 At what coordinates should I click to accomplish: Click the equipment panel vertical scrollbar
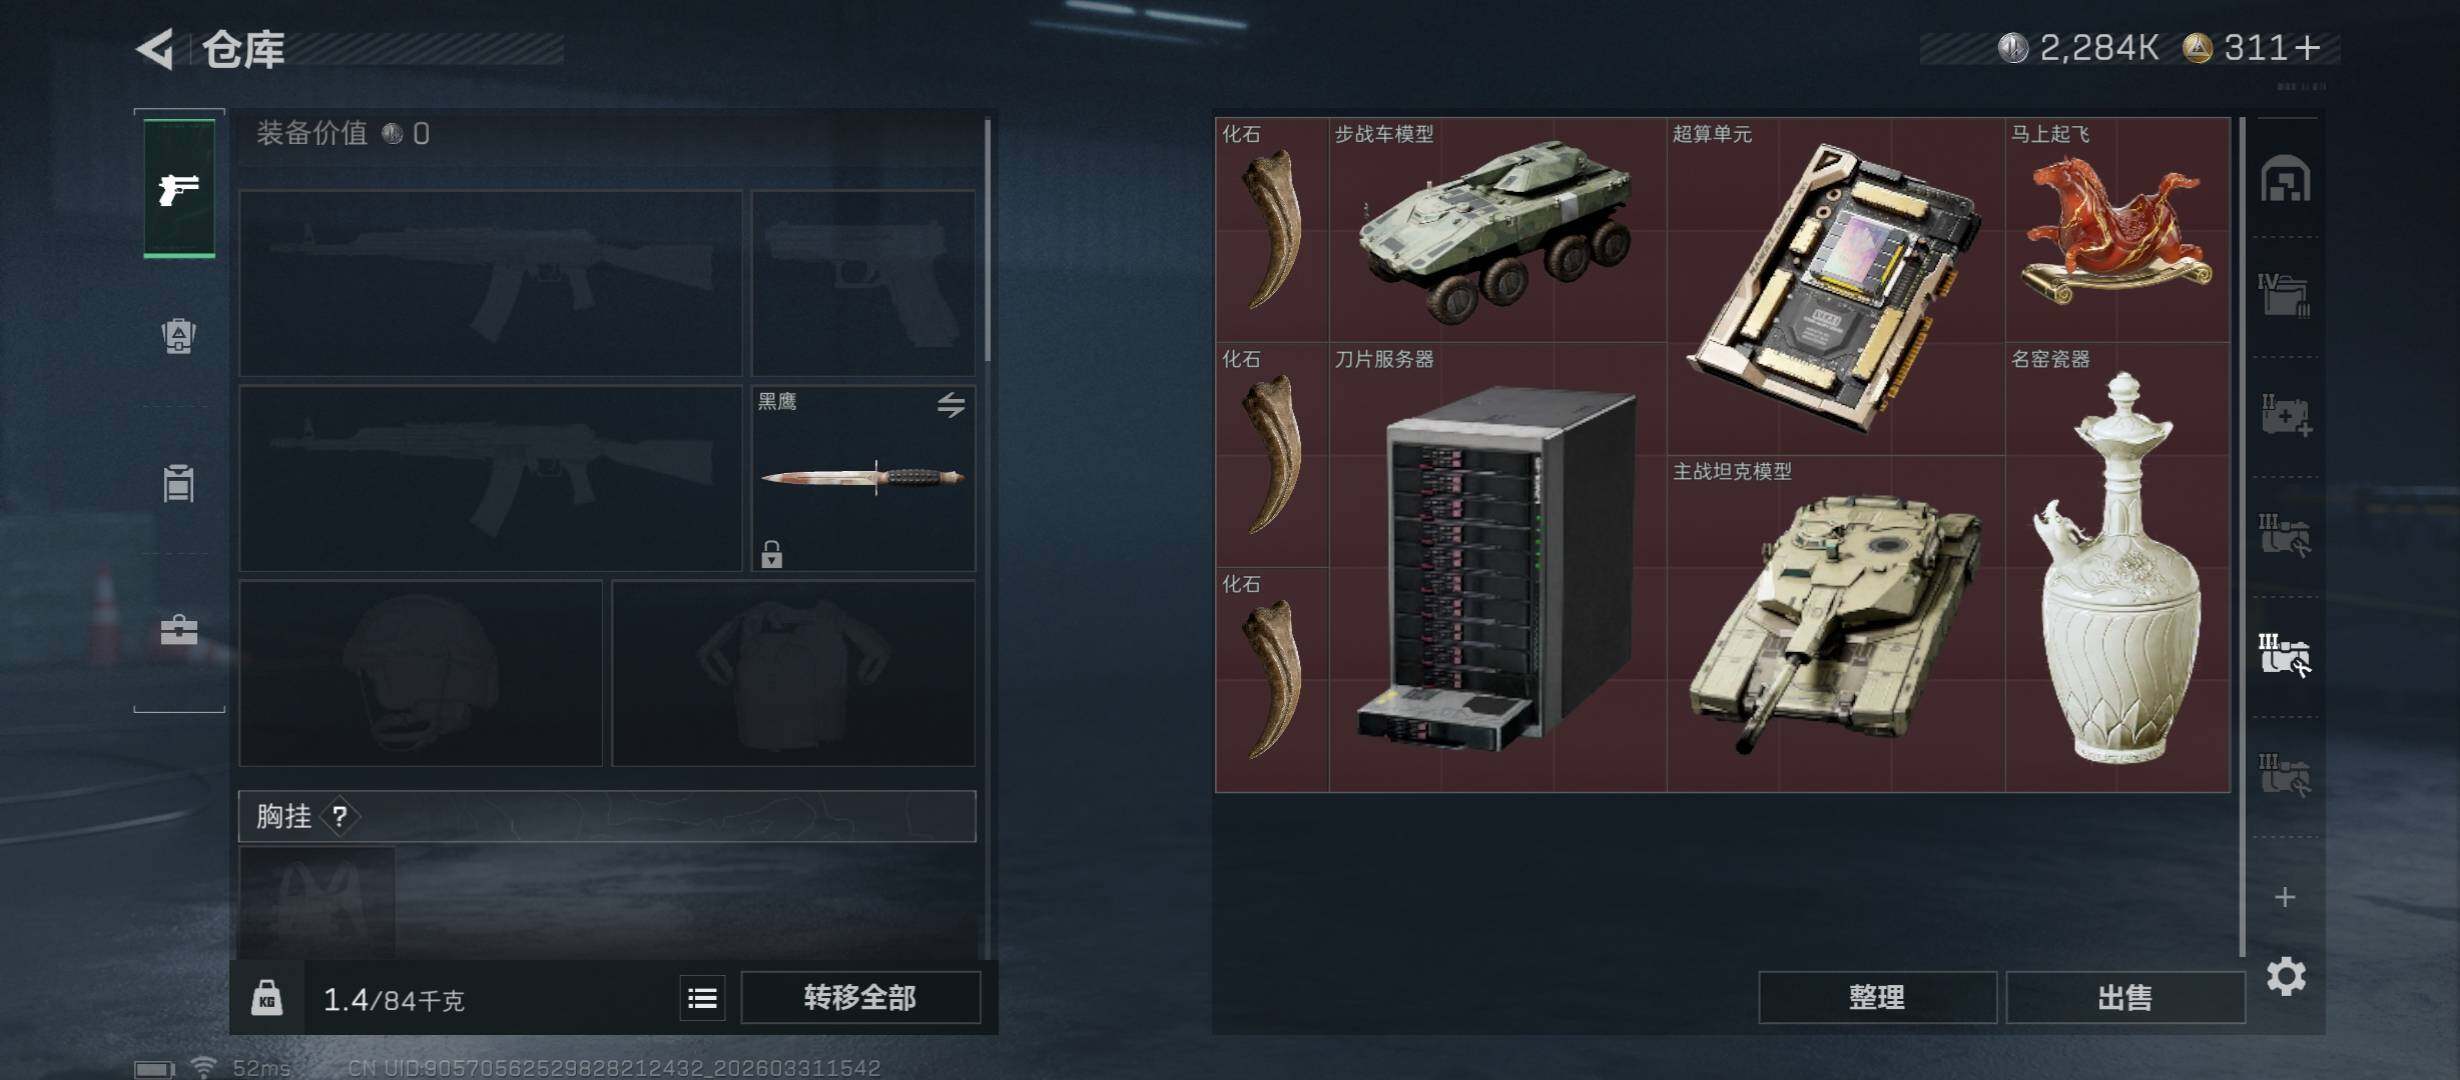point(987,240)
